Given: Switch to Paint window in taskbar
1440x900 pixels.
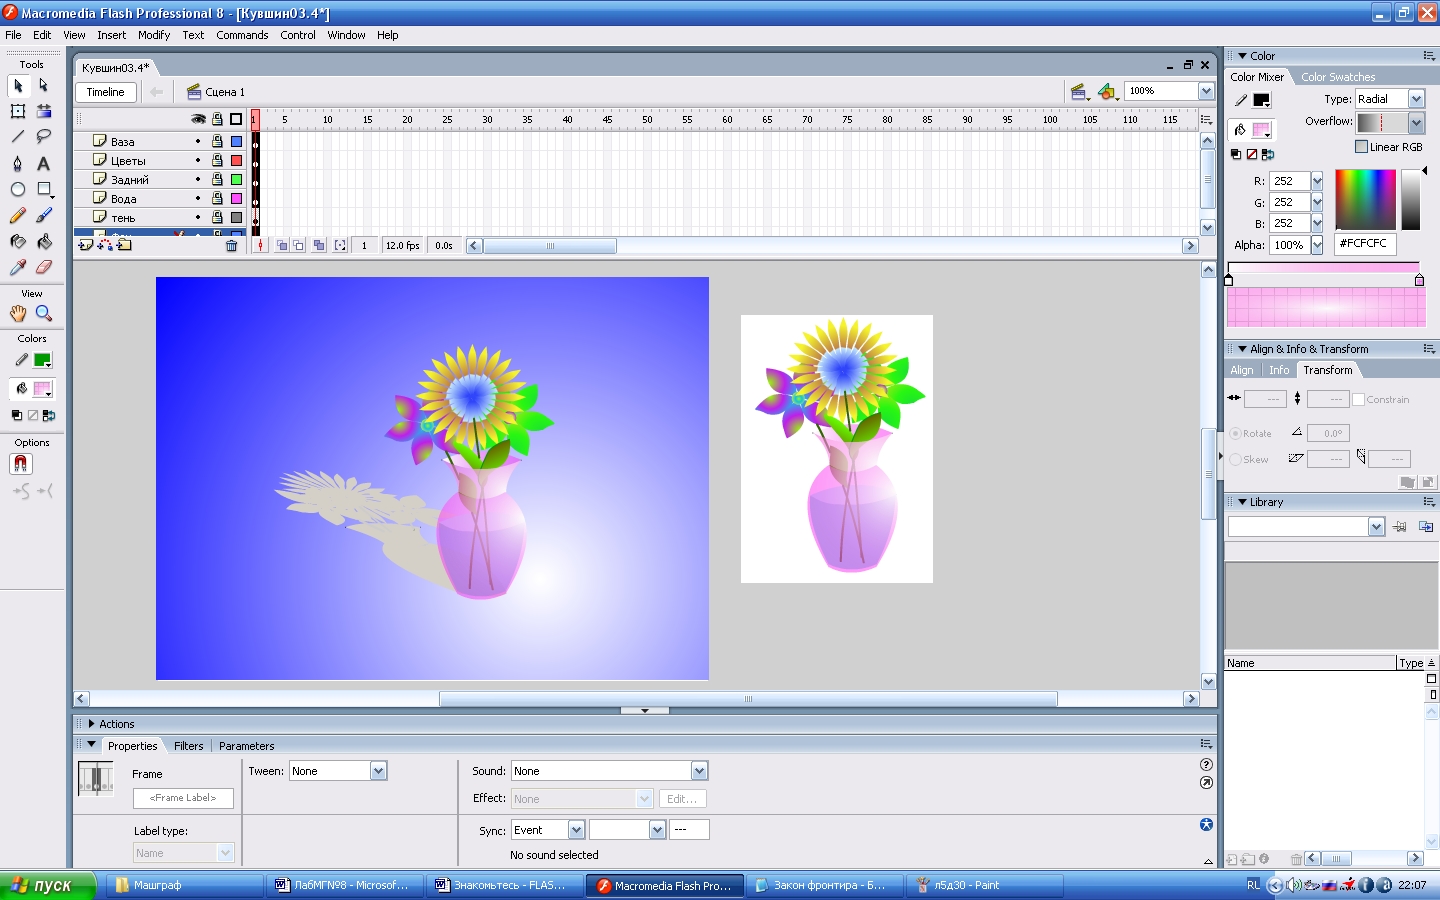Looking at the screenshot, I should pos(984,885).
